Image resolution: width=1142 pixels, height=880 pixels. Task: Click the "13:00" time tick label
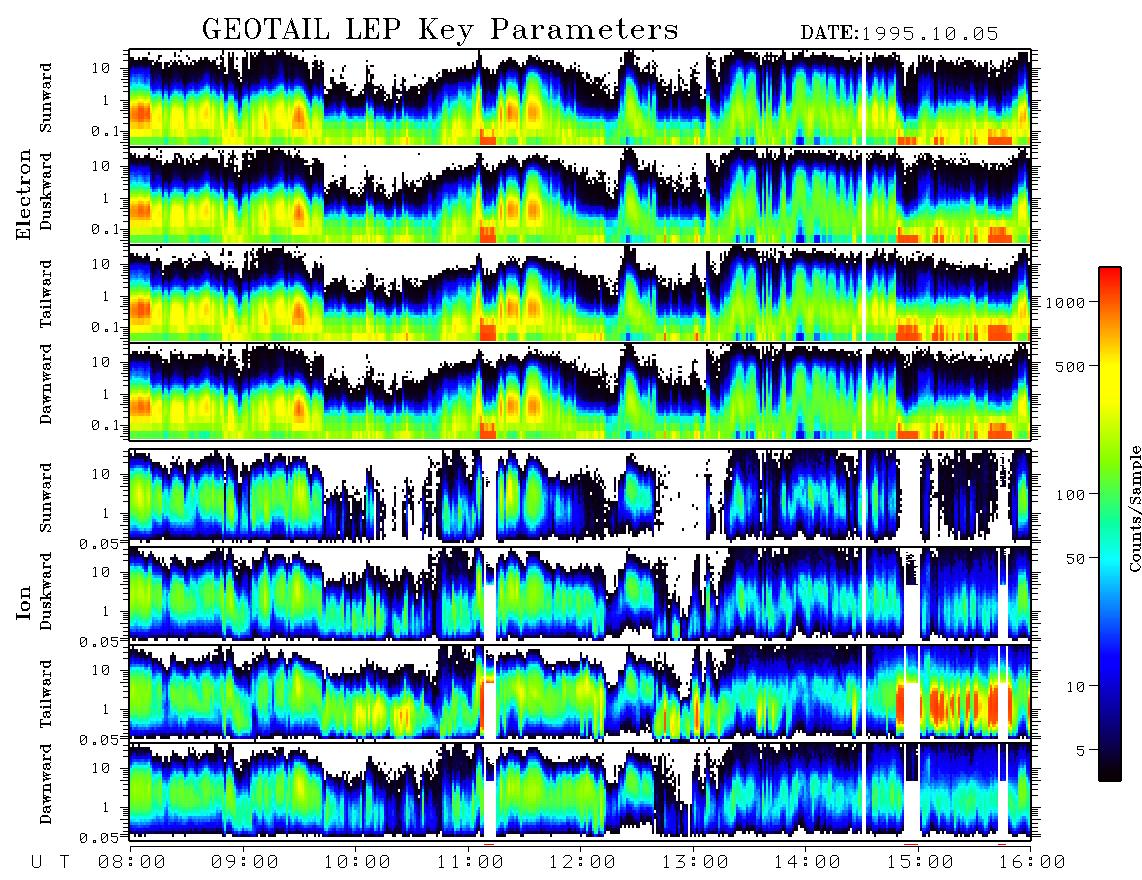695,862
